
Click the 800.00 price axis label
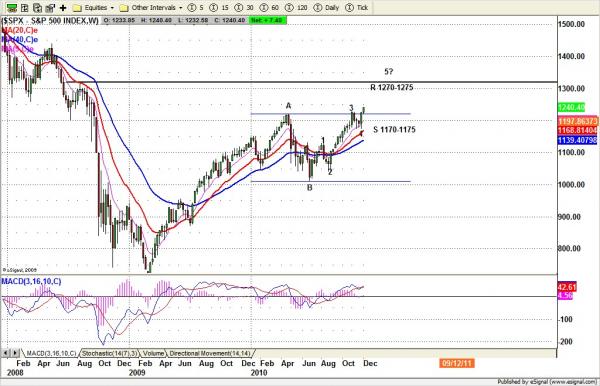[569, 249]
